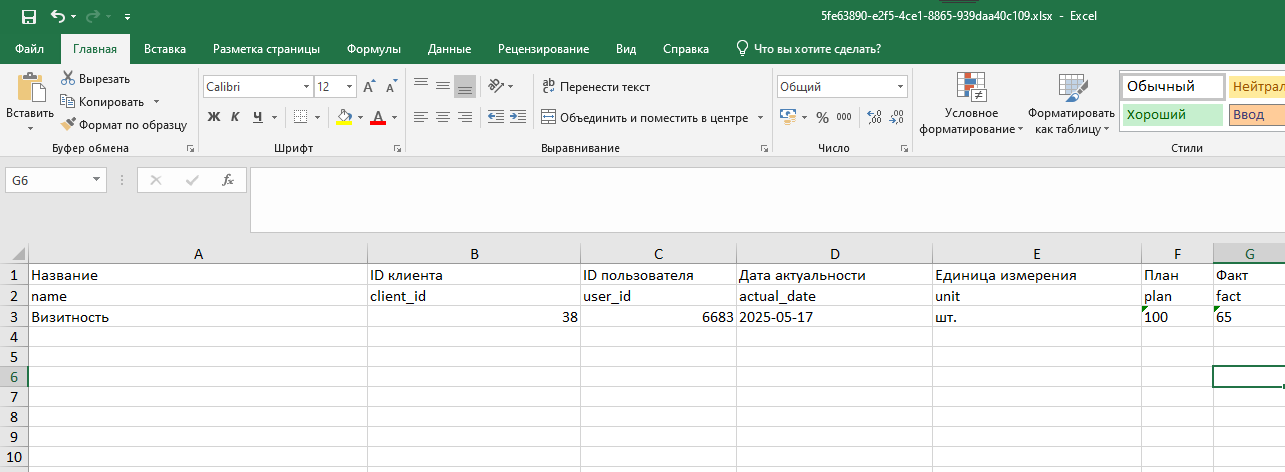Decrease font size with small A
The width and height of the screenshot is (1285, 472).
click(x=390, y=87)
